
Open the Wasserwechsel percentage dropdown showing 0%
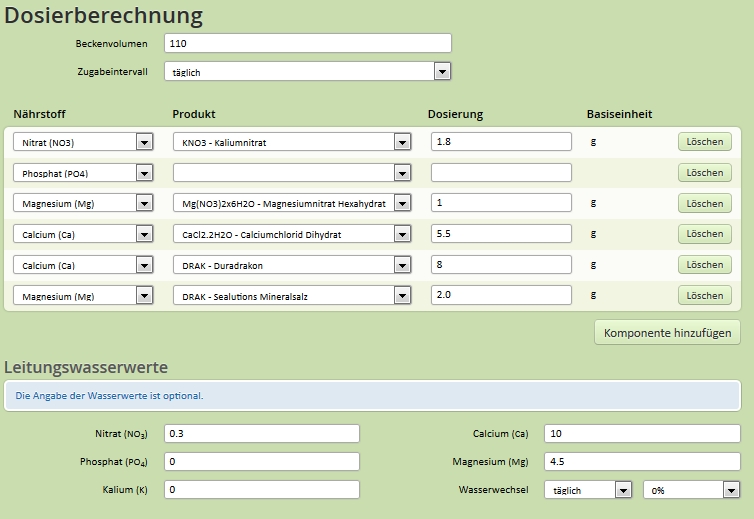pyautogui.click(x=691, y=490)
